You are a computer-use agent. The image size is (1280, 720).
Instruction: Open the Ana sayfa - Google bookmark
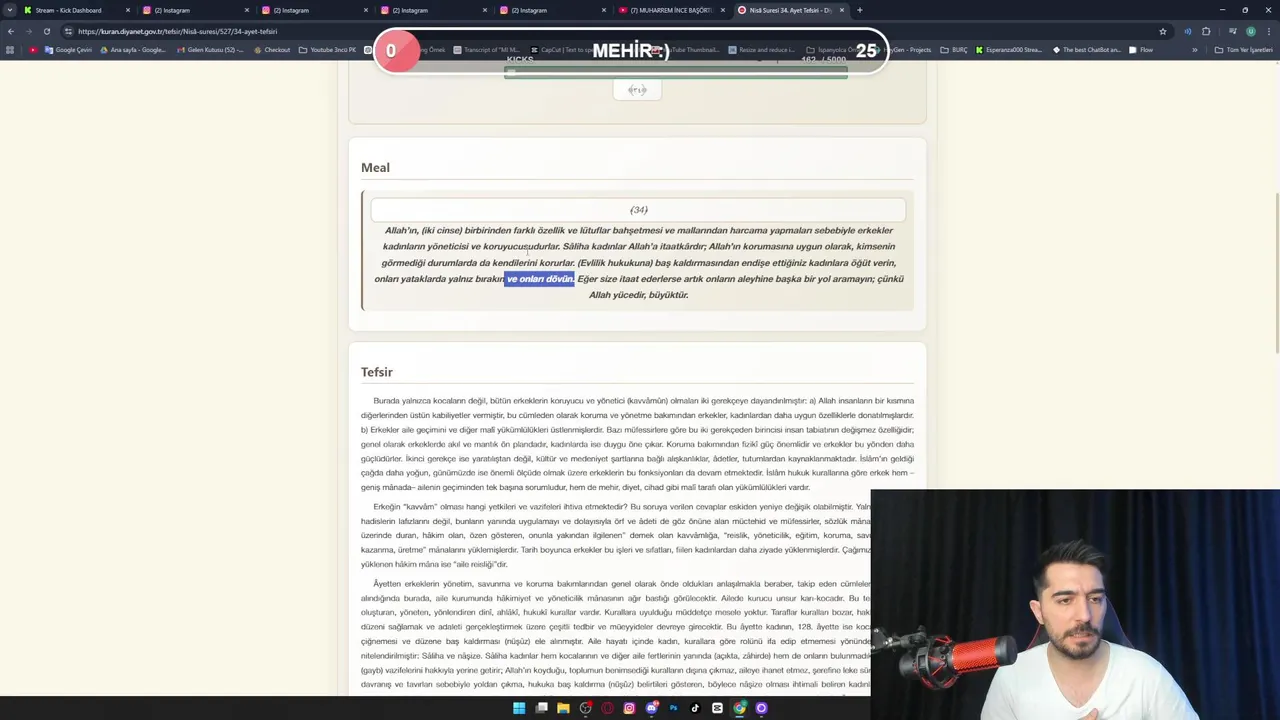134,49
